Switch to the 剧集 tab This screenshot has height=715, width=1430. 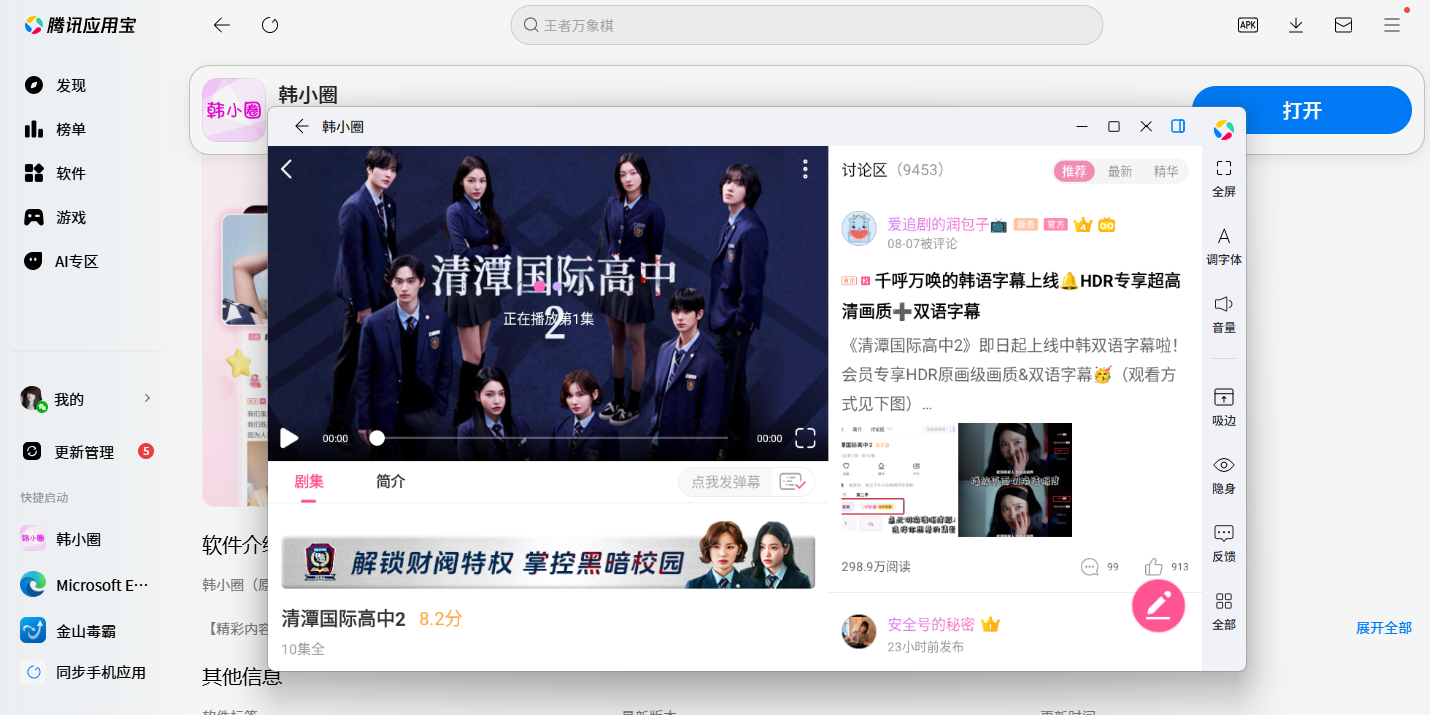309,481
